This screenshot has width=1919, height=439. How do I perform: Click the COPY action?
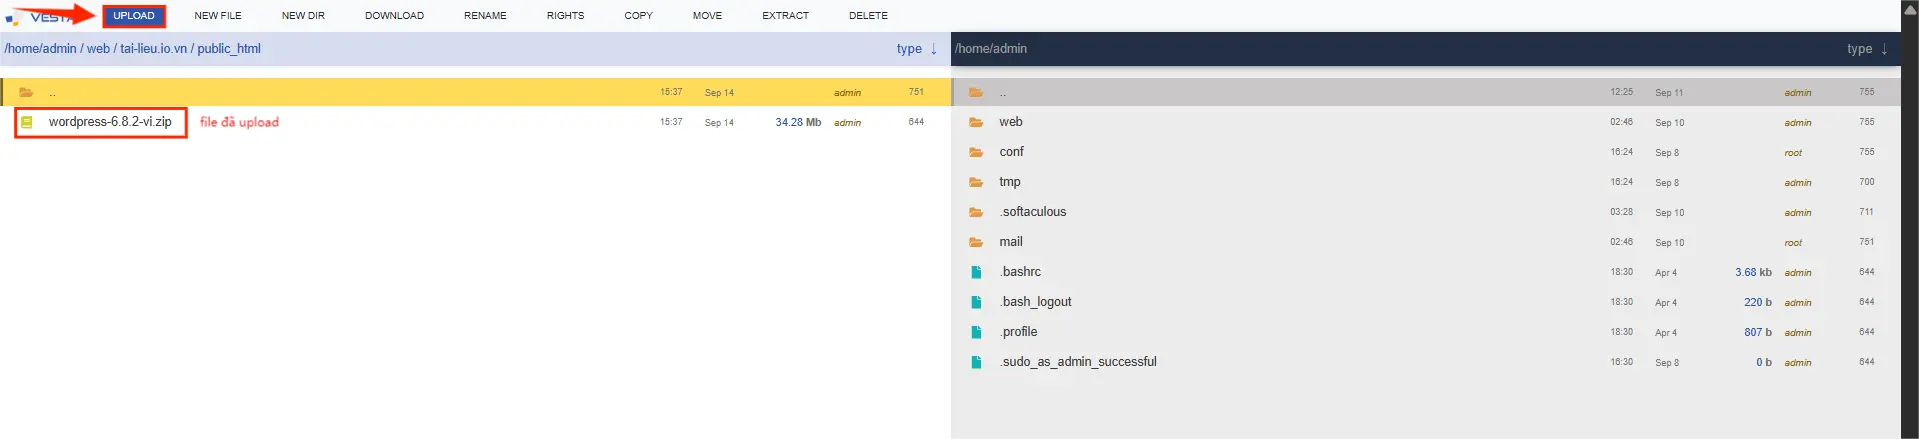(x=638, y=16)
